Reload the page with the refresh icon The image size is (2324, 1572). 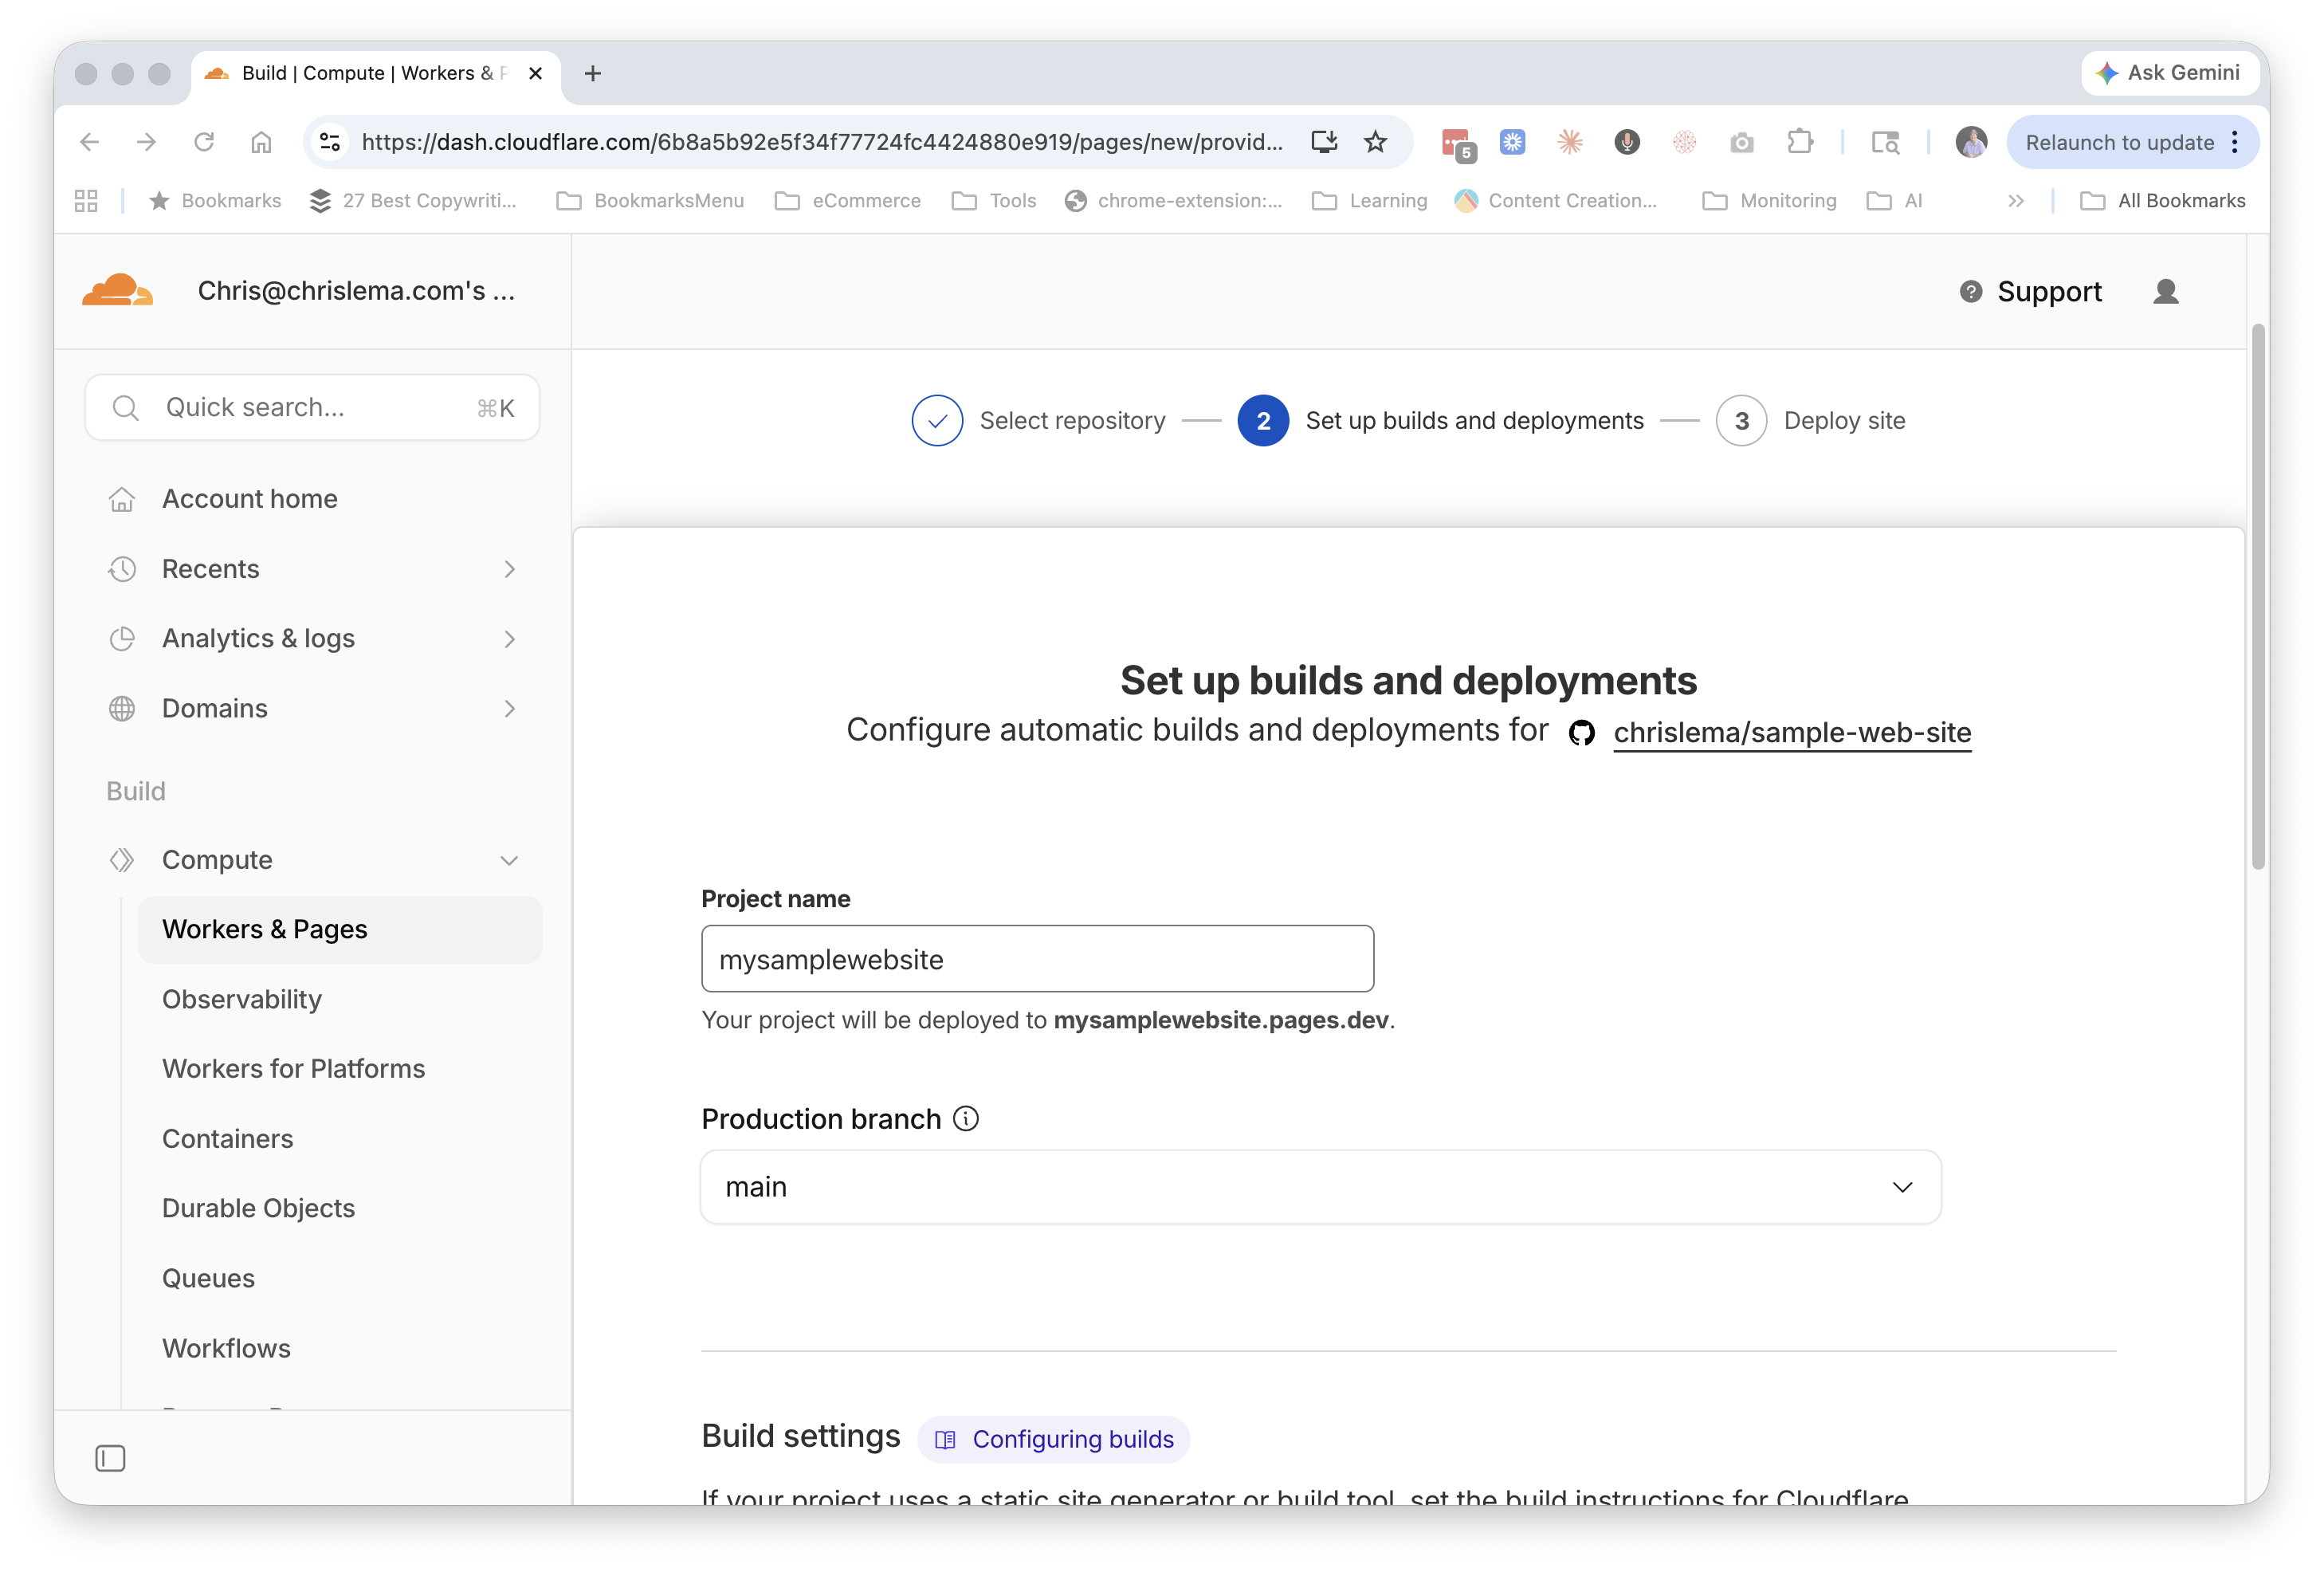(204, 142)
